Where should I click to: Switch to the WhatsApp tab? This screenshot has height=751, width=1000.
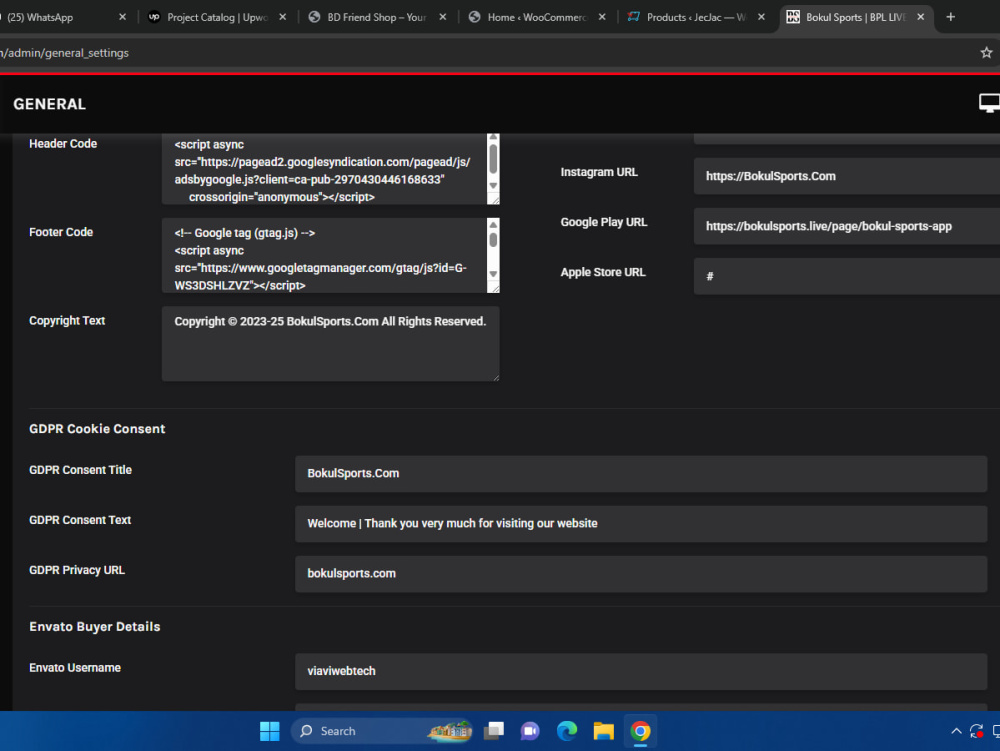tap(55, 17)
